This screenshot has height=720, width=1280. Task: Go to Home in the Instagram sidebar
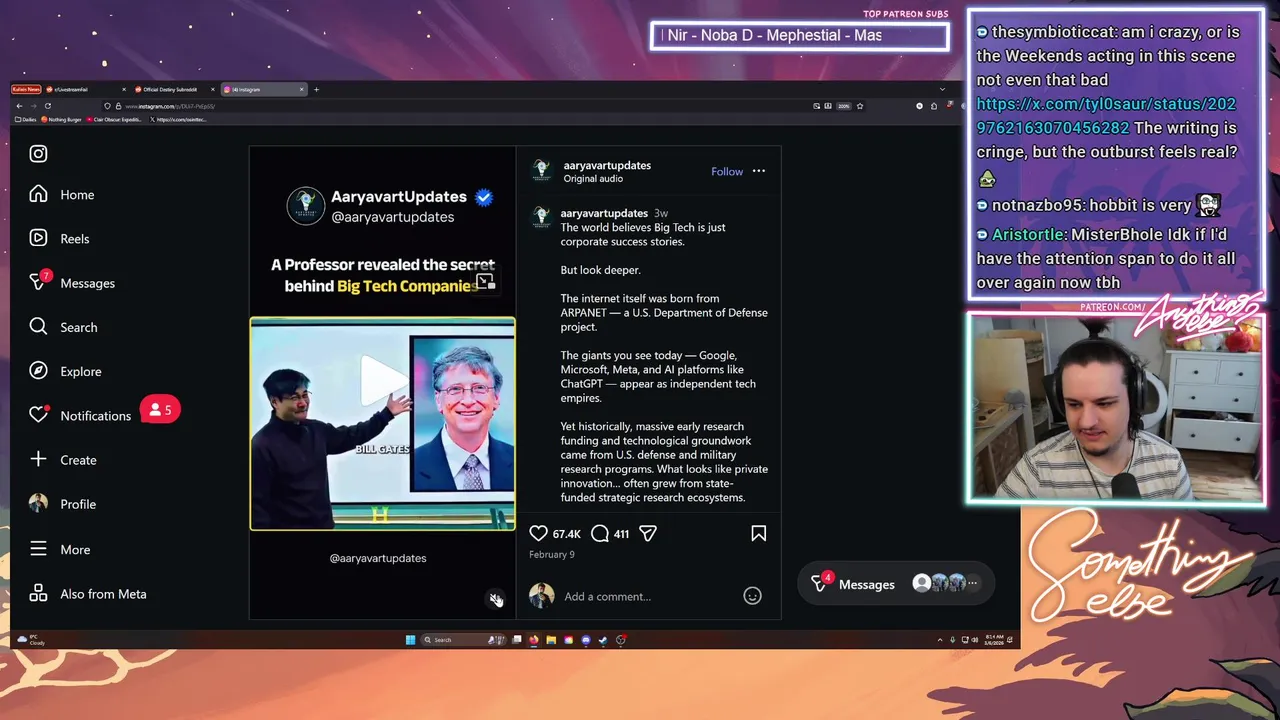[x=62, y=194]
